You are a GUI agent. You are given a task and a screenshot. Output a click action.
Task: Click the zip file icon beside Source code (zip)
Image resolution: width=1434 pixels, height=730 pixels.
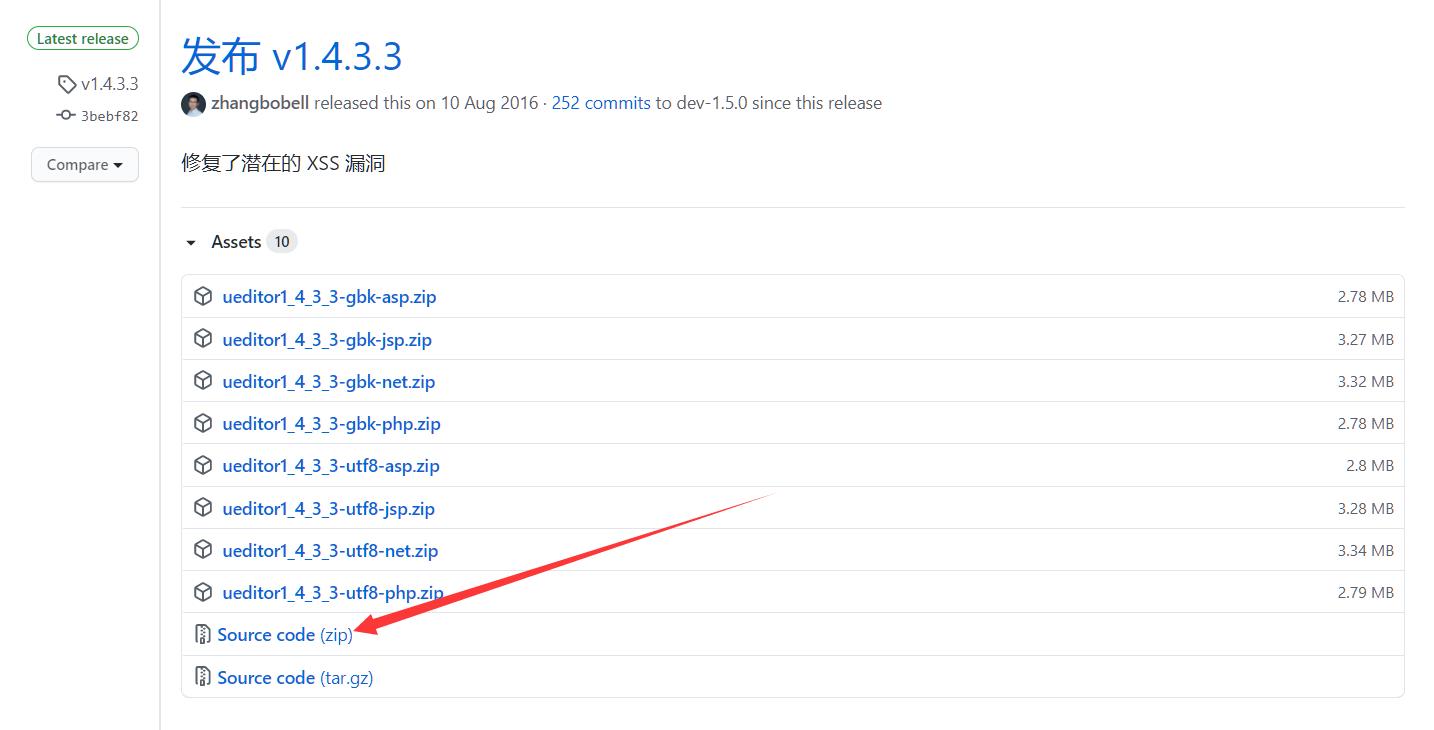(203, 634)
